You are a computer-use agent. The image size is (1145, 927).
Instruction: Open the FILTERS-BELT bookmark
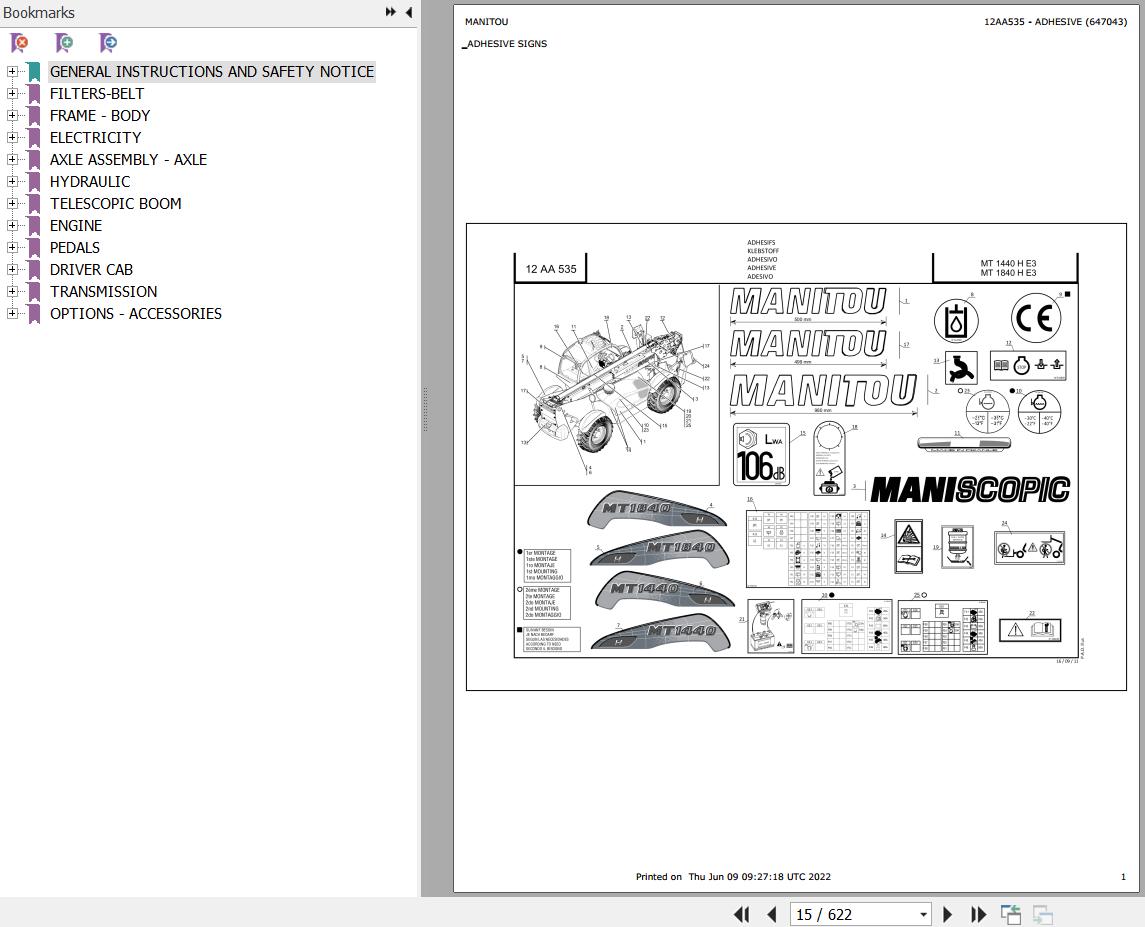pos(96,94)
